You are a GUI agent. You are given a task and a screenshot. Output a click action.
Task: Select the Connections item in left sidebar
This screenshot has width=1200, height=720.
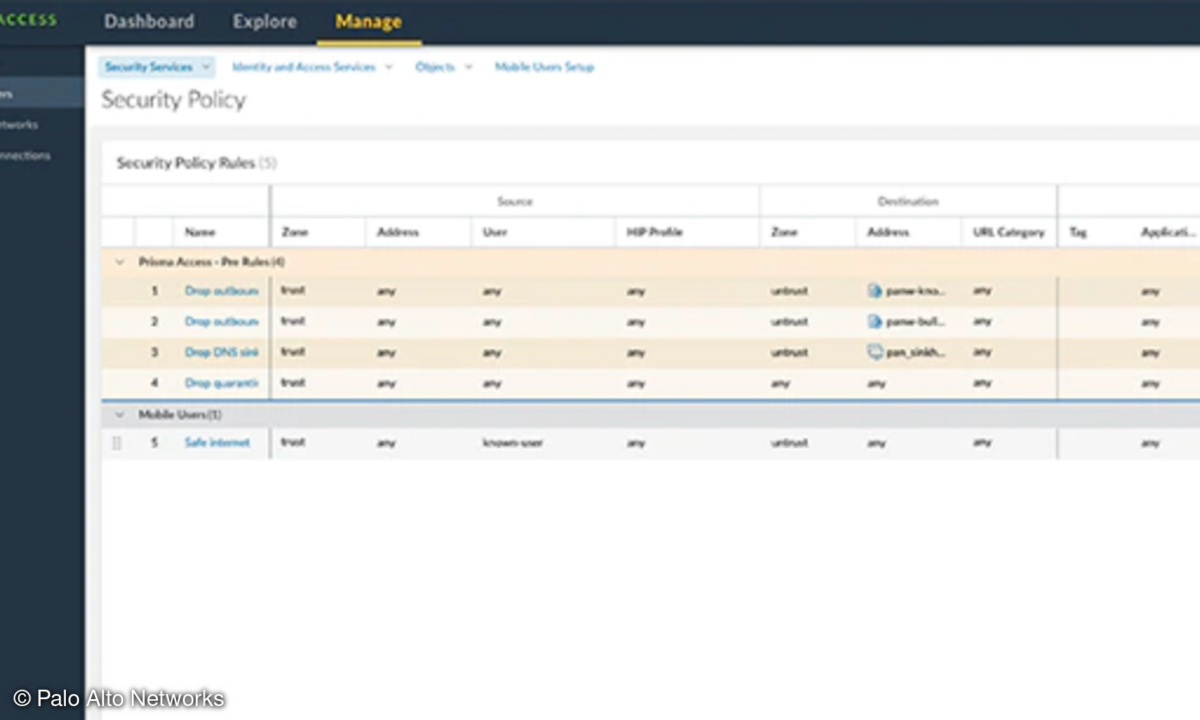pos(25,155)
